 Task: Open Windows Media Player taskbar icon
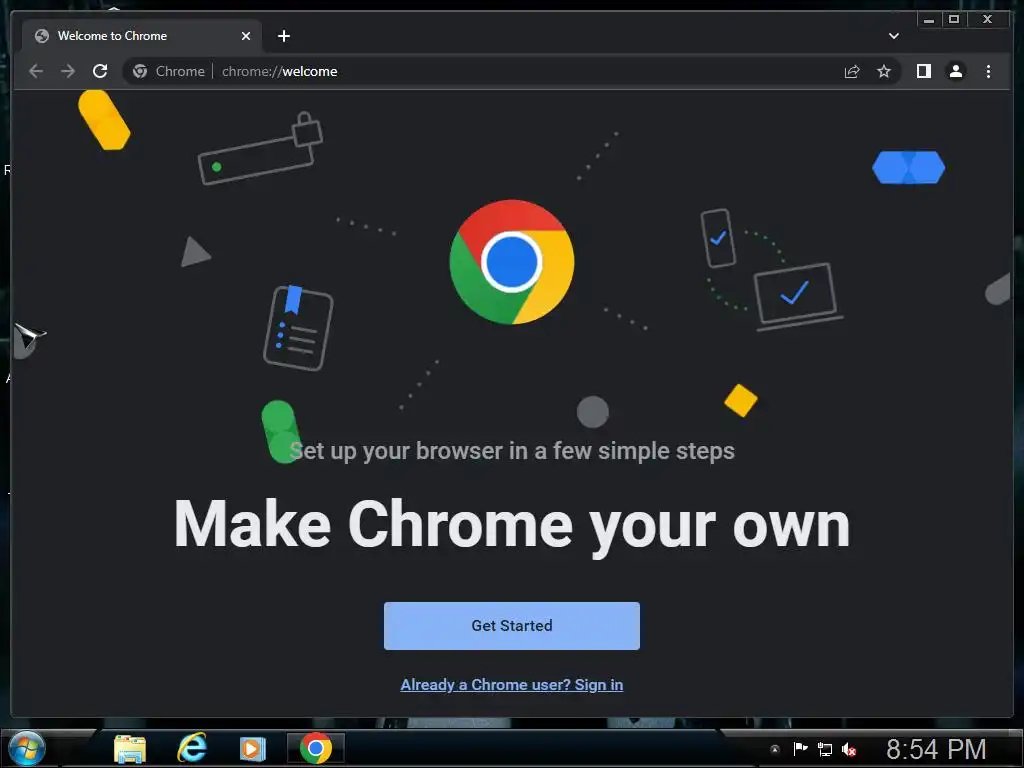[x=252, y=748]
